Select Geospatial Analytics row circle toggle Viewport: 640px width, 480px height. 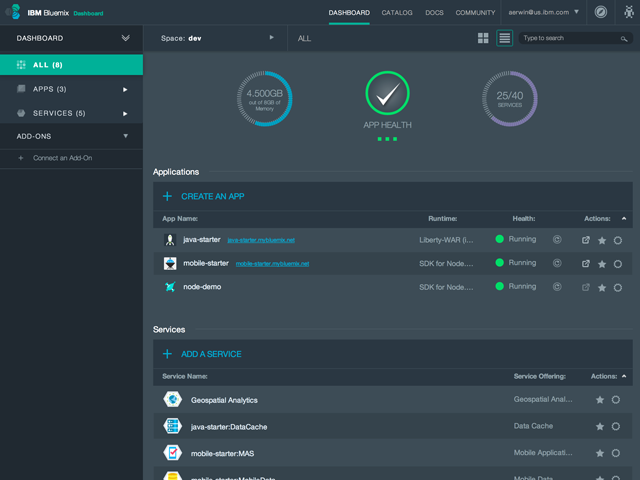coord(616,400)
